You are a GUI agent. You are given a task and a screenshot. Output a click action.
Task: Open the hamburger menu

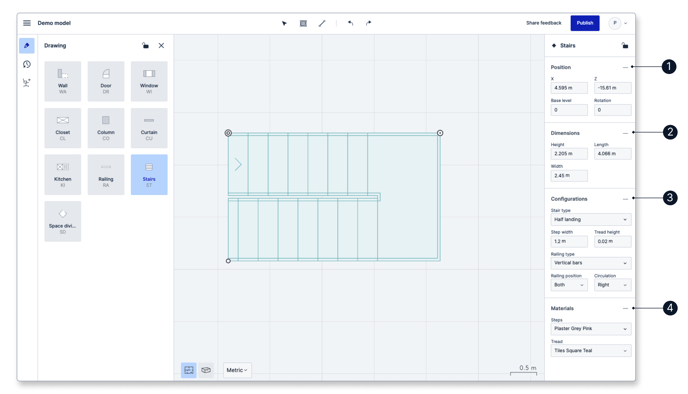pos(27,23)
